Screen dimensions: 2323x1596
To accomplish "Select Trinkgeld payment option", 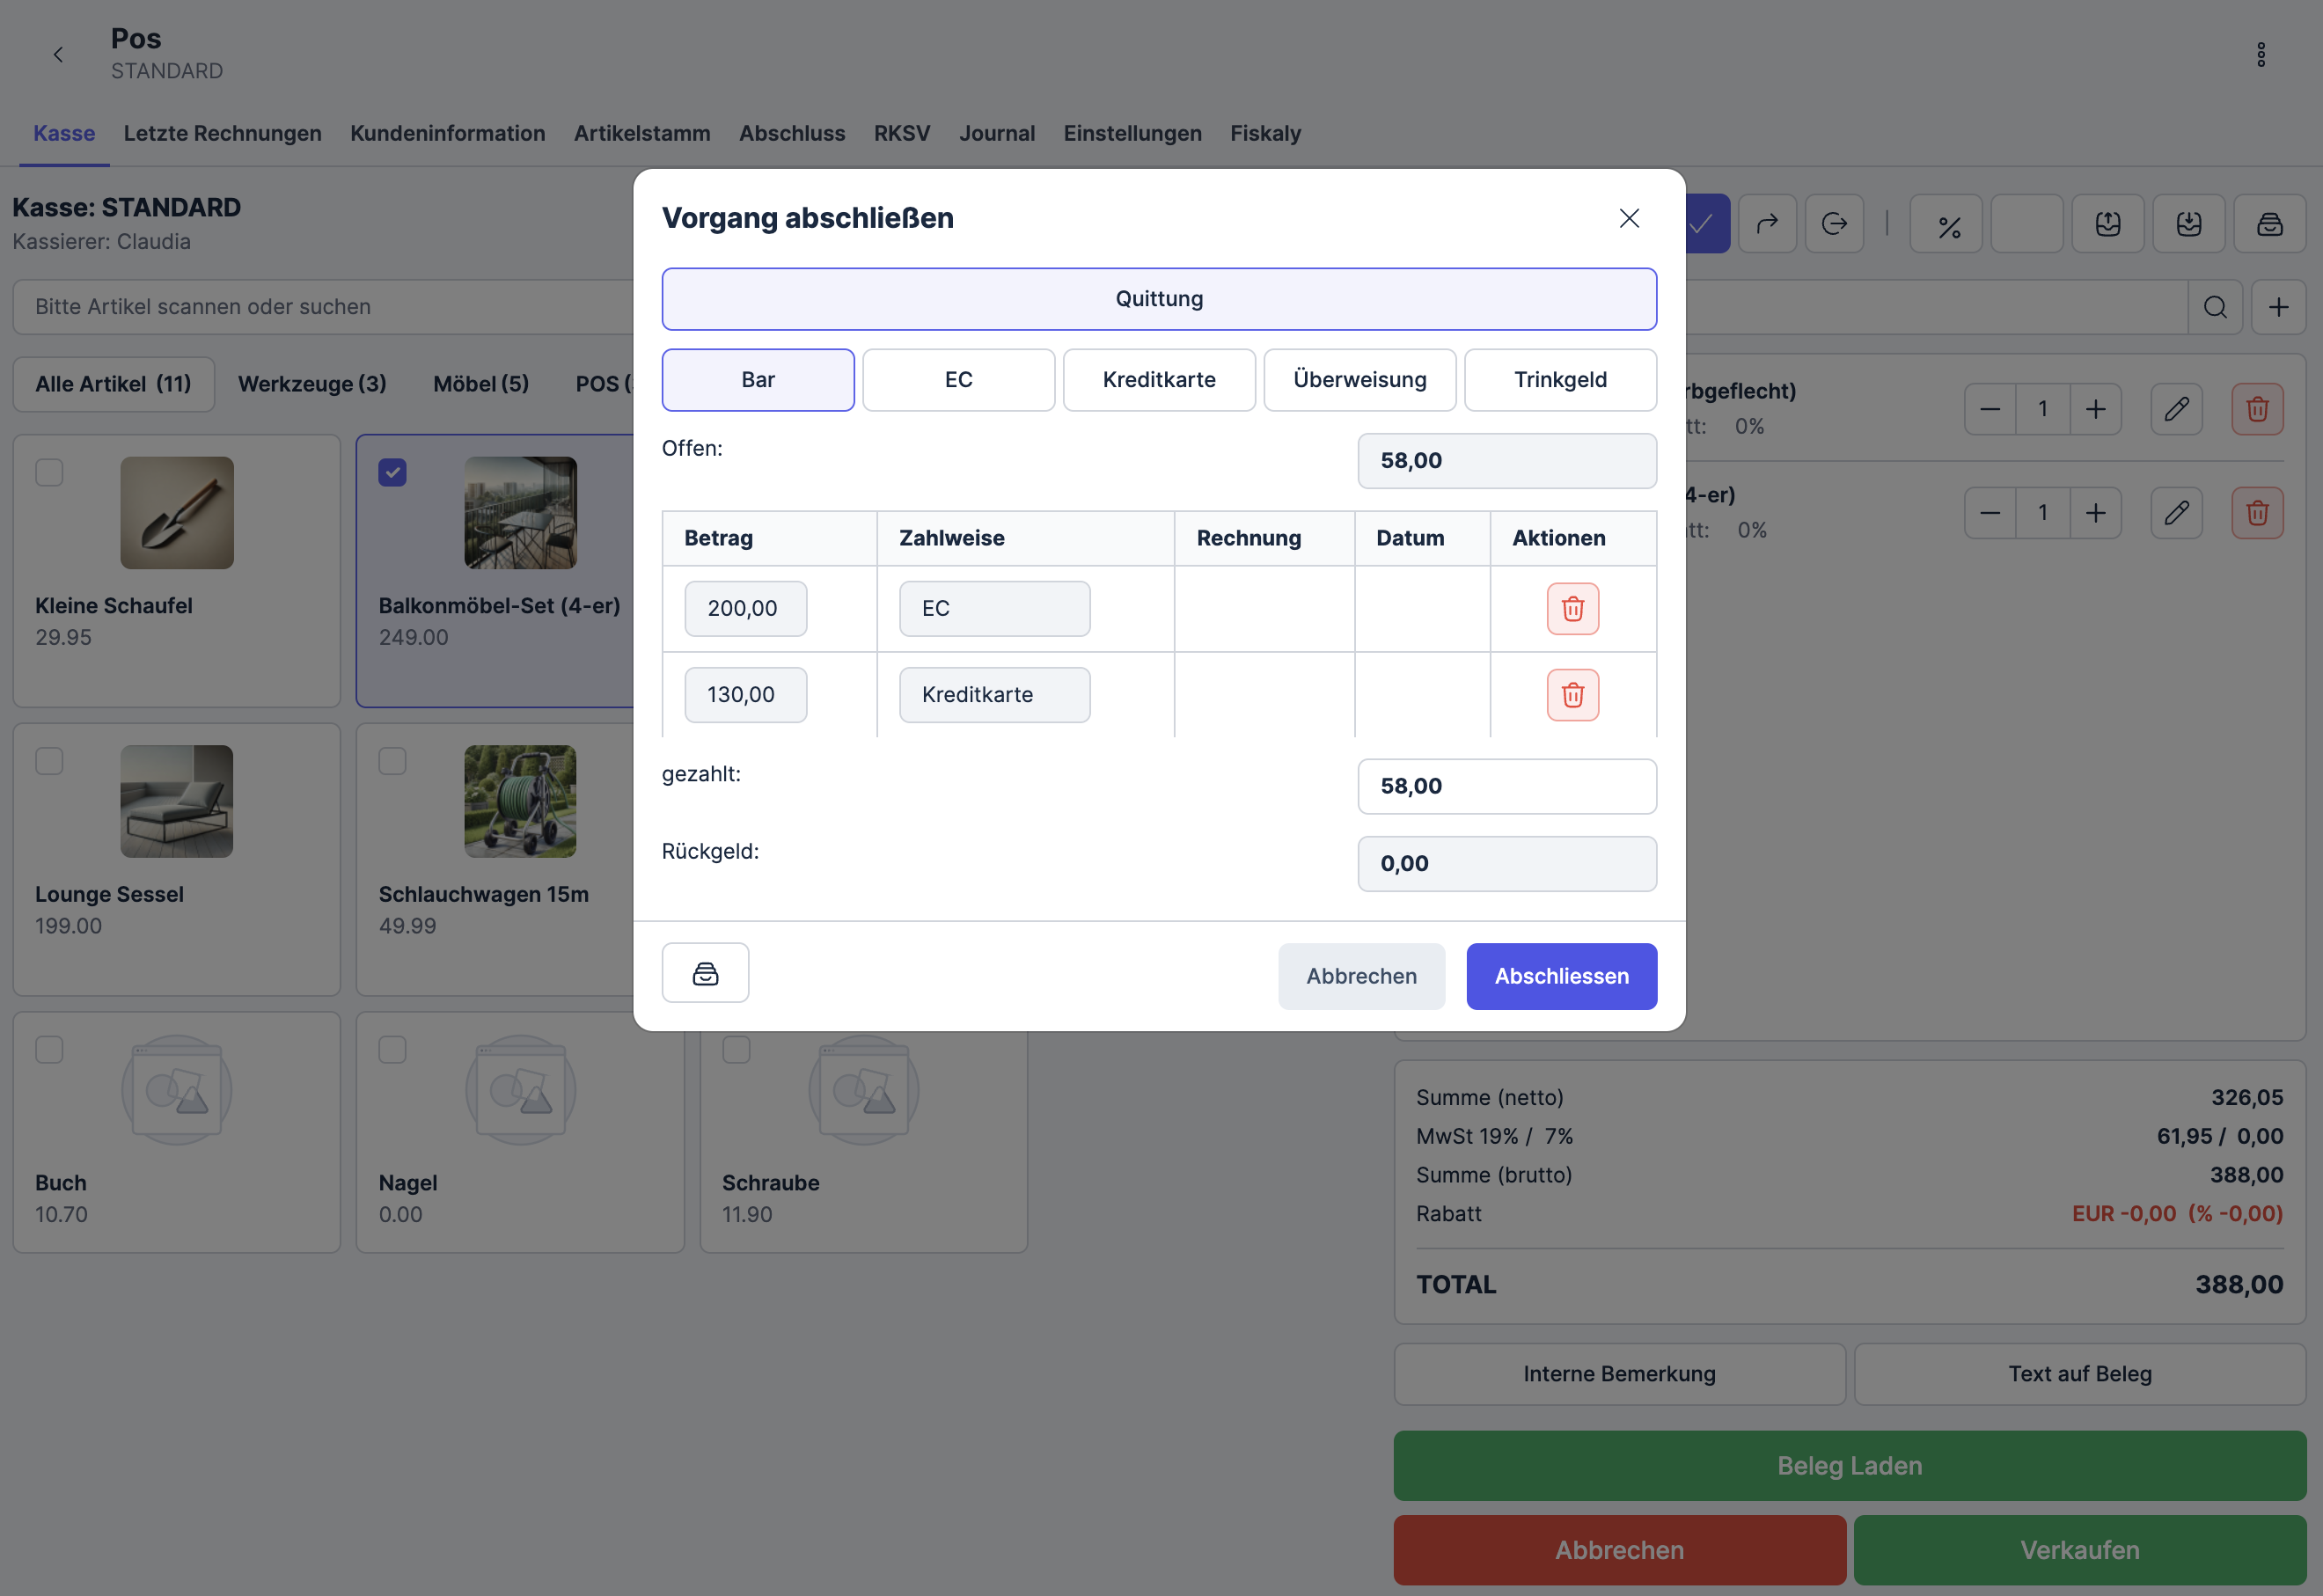I will tap(1559, 380).
